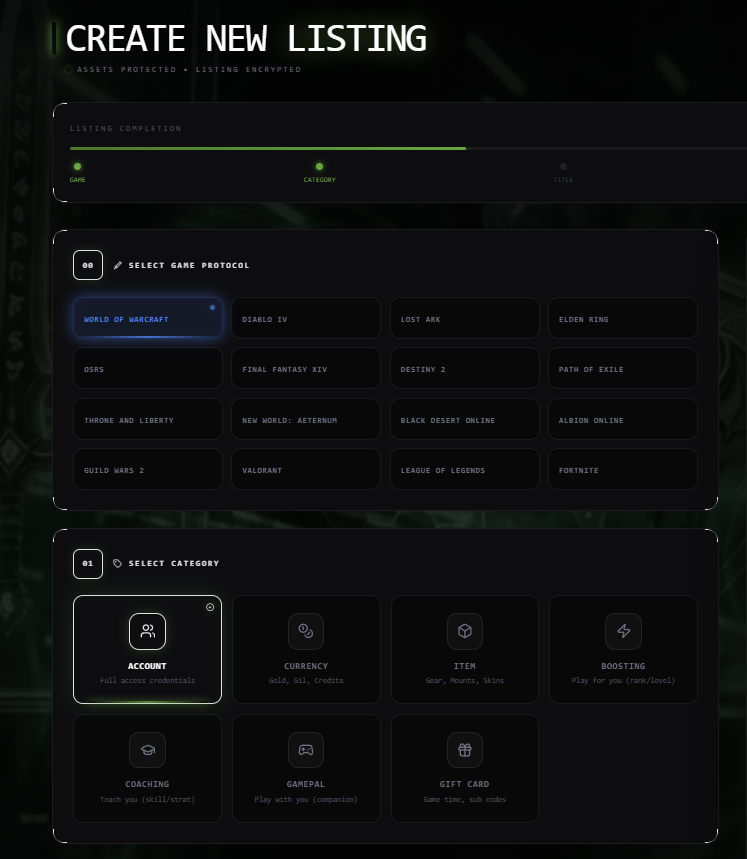Click the Currency coins icon
The image size is (747, 859).
click(306, 631)
